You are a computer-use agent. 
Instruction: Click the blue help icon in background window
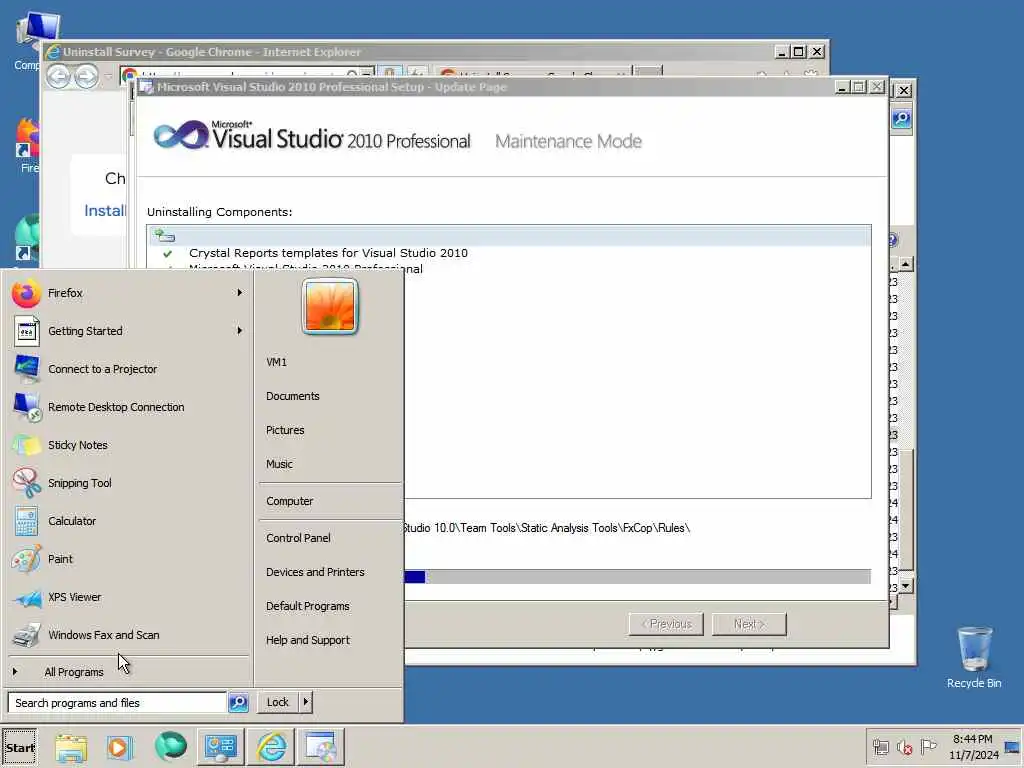tap(893, 240)
